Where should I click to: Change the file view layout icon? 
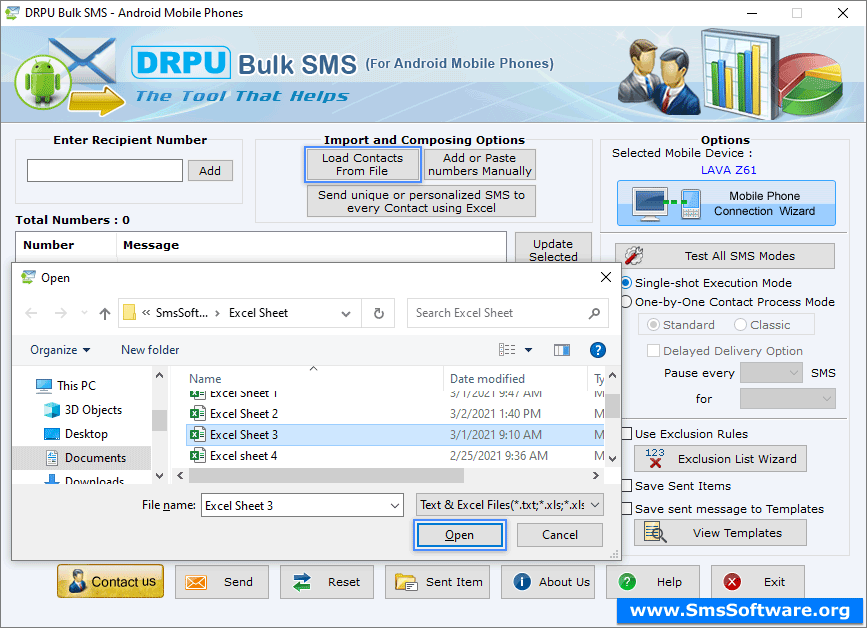tap(507, 350)
